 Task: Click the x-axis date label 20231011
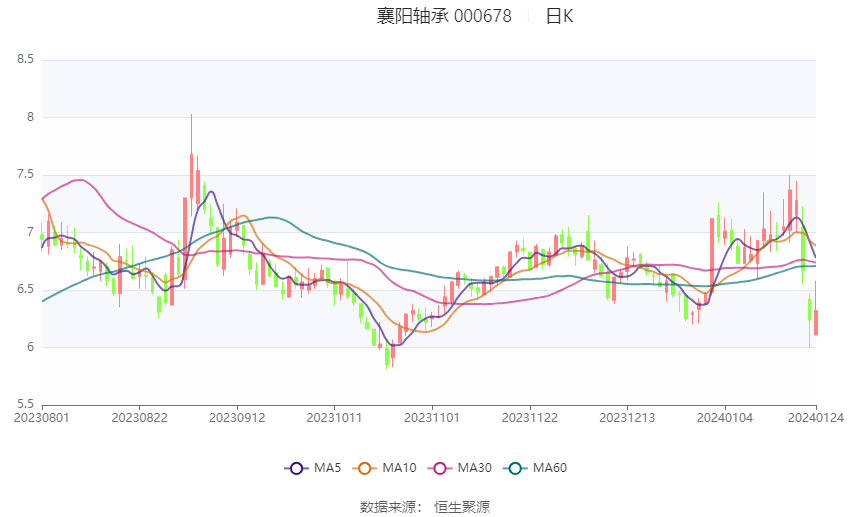(334, 418)
